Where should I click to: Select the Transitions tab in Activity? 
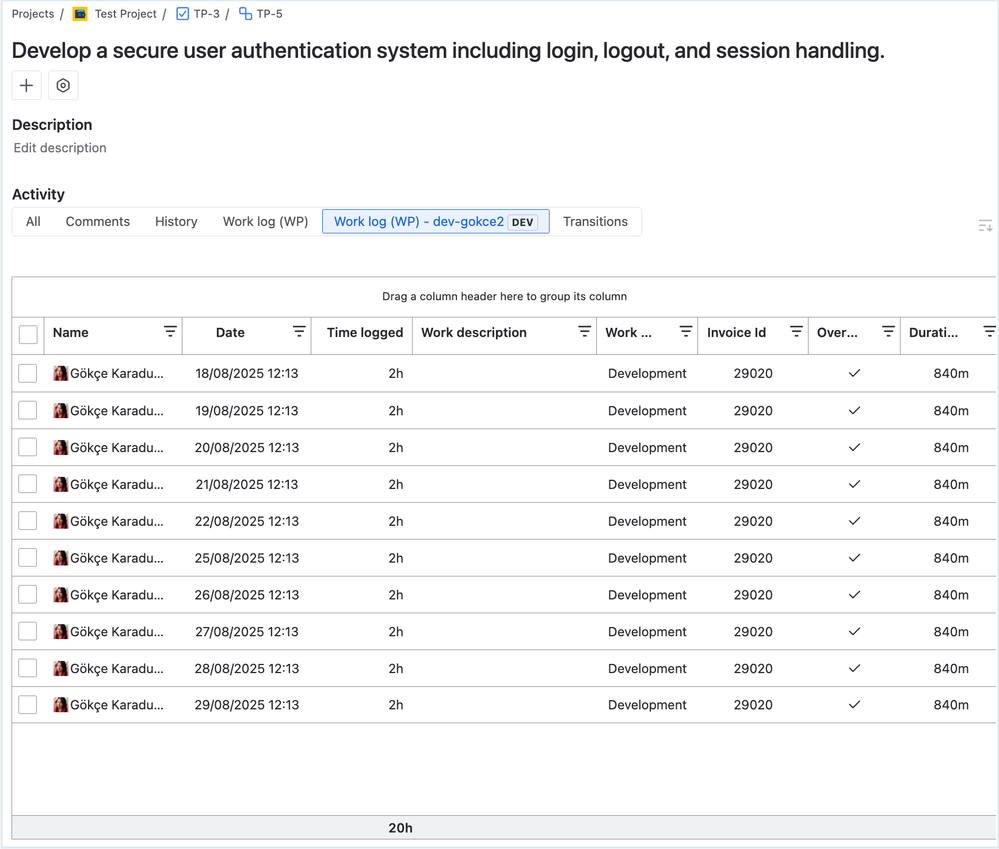(595, 221)
